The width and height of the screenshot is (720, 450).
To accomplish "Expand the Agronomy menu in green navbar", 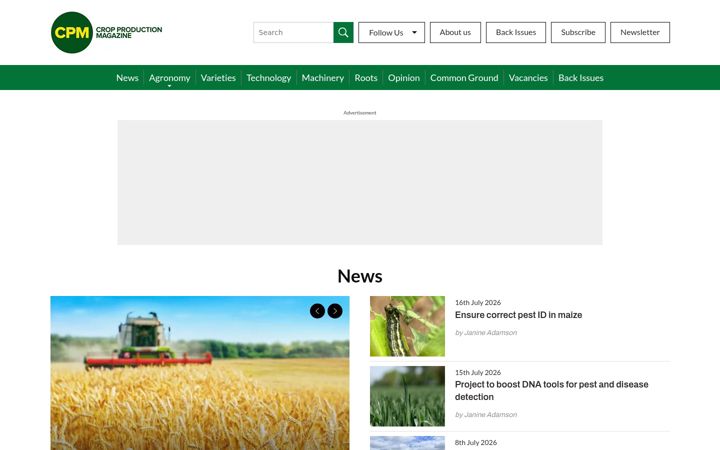I will click(169, 78).
